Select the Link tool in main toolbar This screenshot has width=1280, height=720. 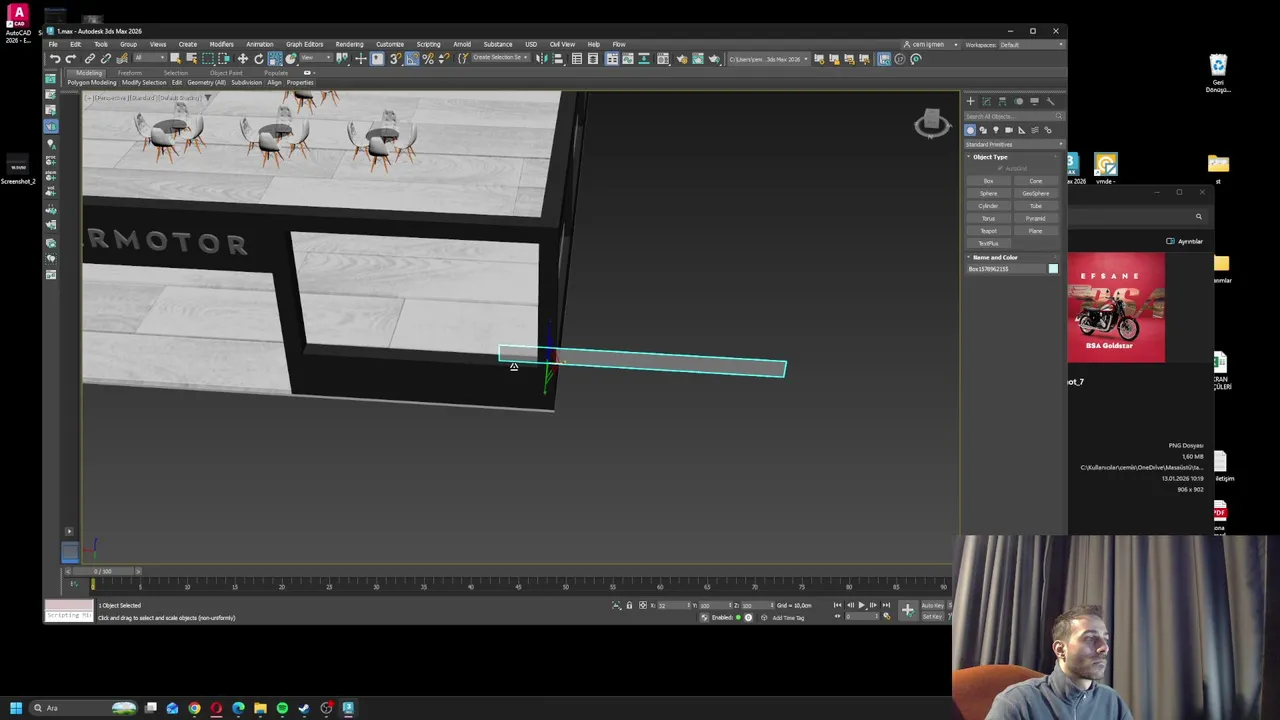[x=90, y=59]
